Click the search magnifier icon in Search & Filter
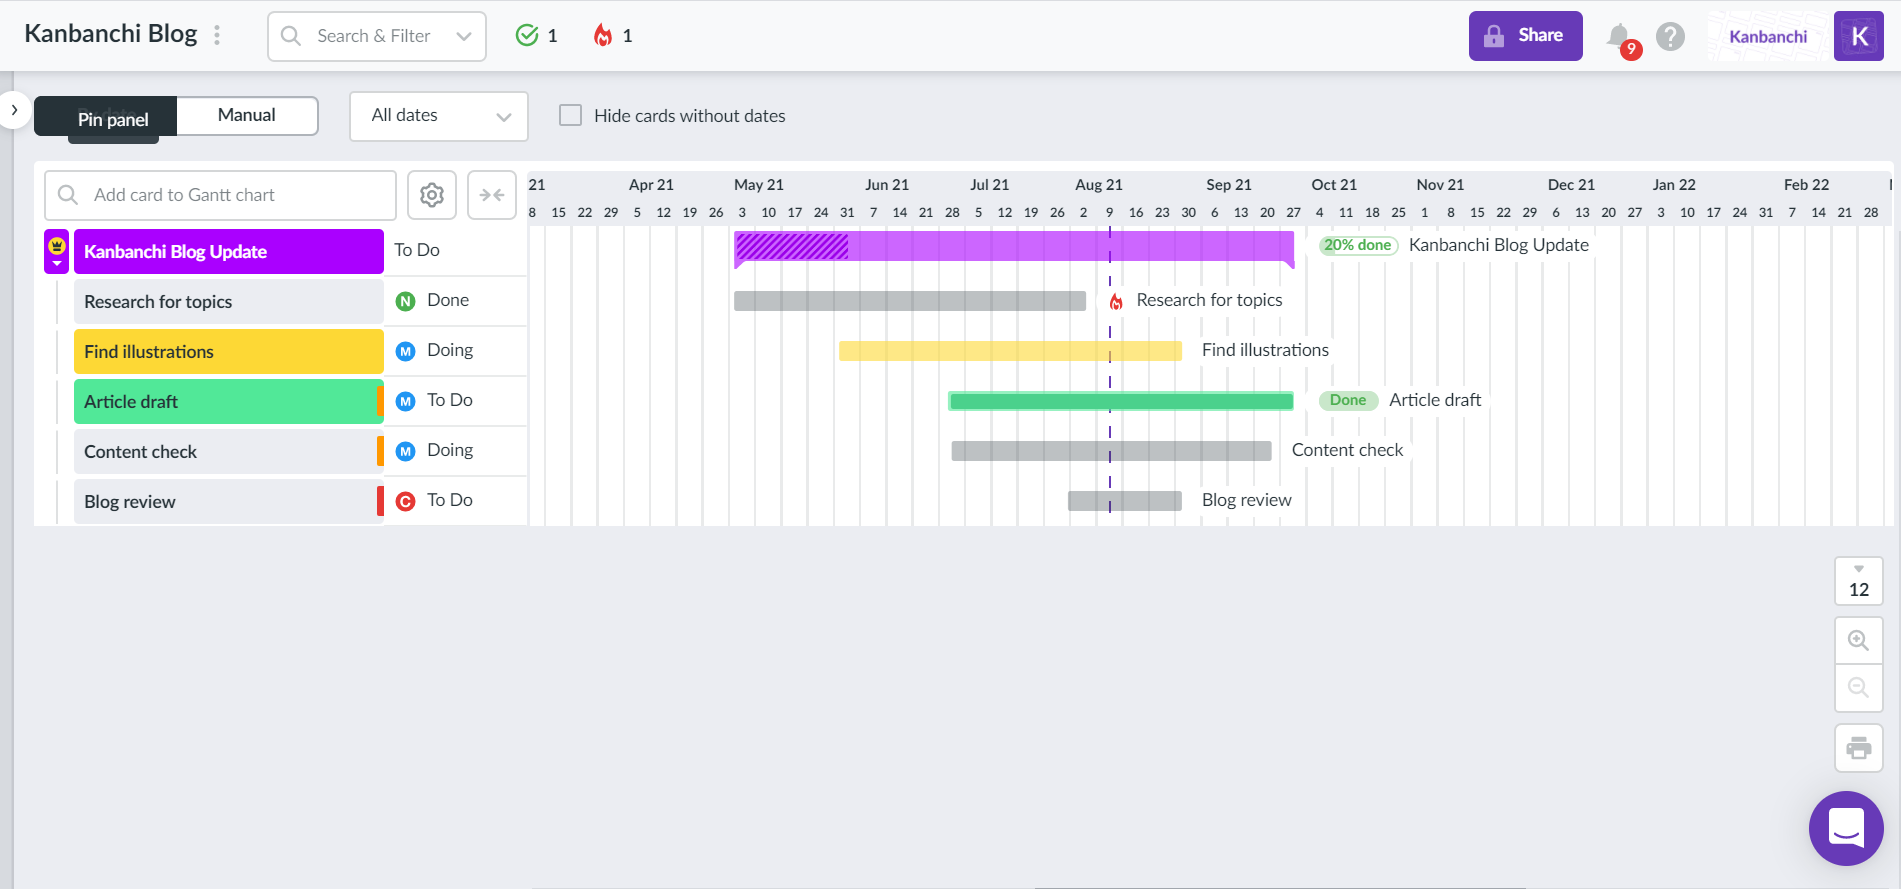The image size is (1901, 889). tap(291, 36)
